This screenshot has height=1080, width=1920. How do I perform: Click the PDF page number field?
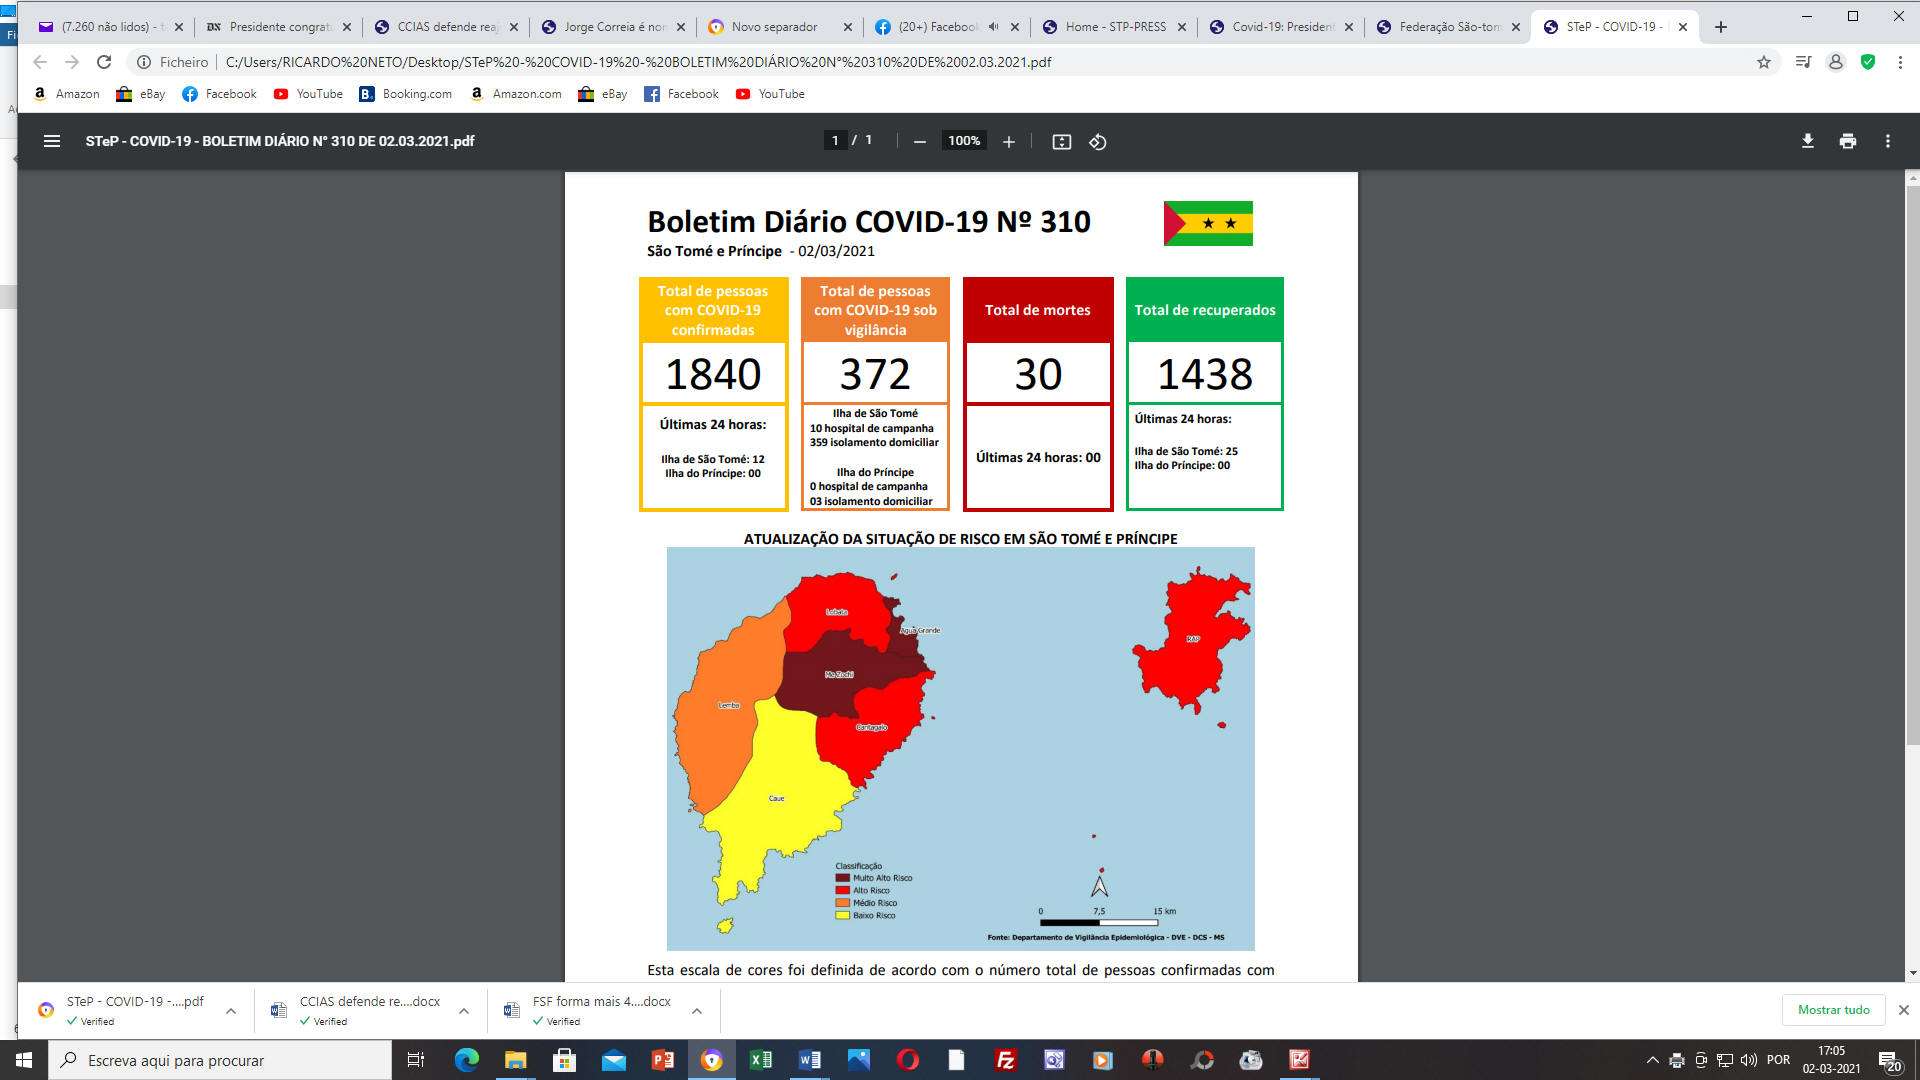tap(835, 141)
